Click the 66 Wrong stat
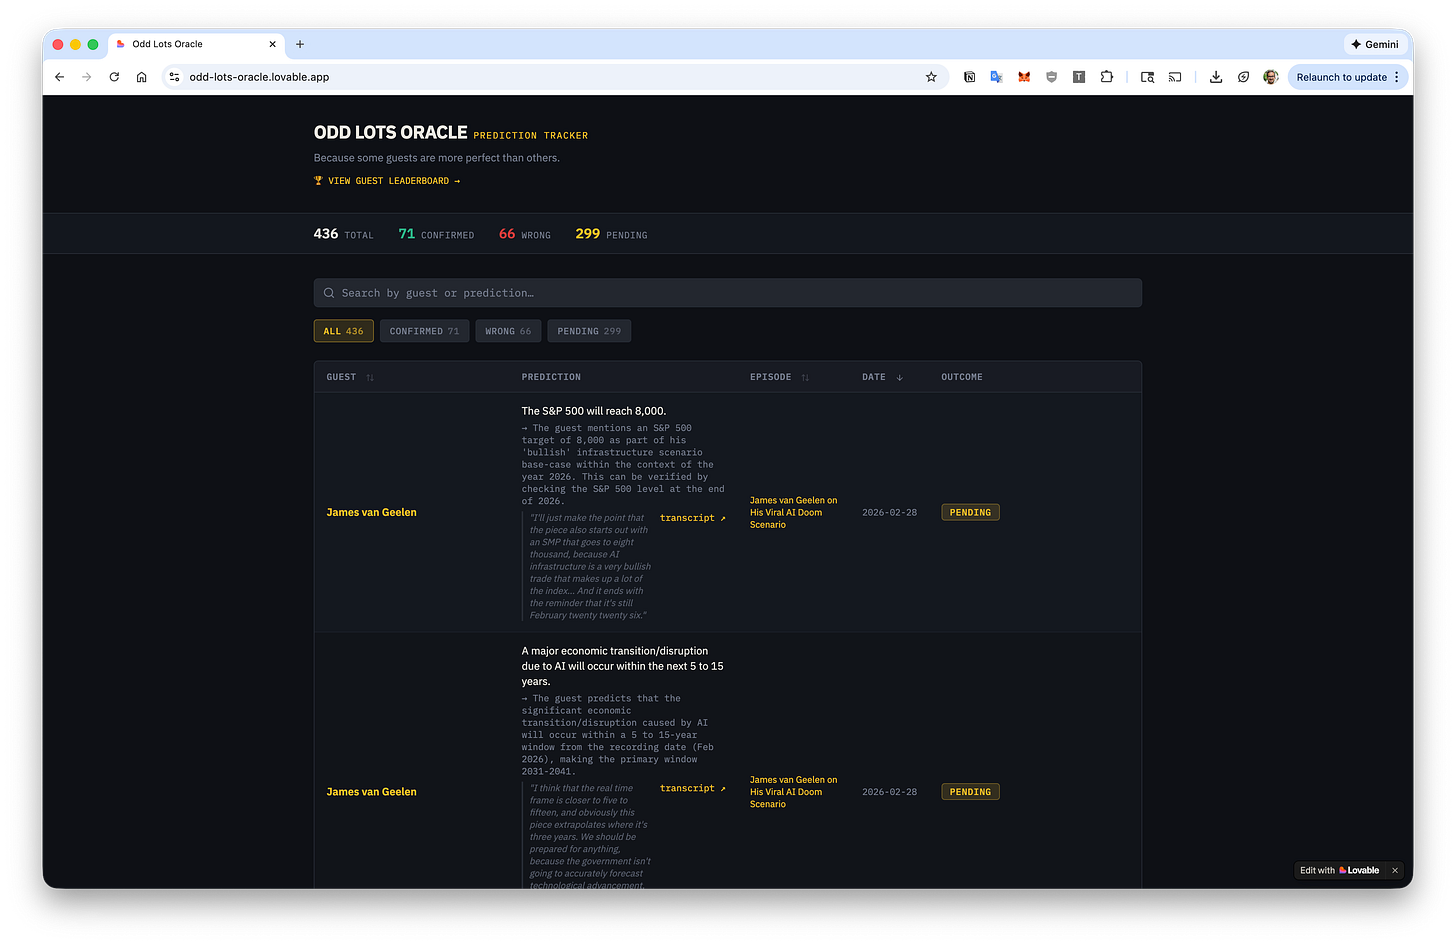The image size is (1456, 945). [x=525, y=234]
